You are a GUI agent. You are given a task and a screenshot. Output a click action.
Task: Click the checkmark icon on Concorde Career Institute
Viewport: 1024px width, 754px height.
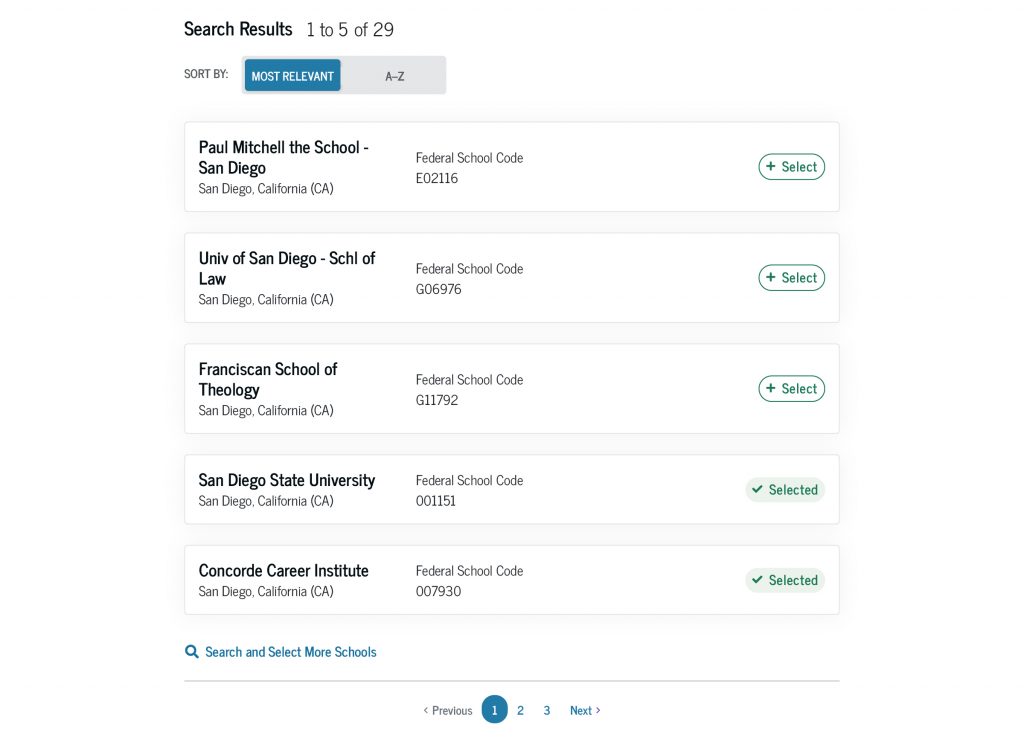click(x=757, y=580)
